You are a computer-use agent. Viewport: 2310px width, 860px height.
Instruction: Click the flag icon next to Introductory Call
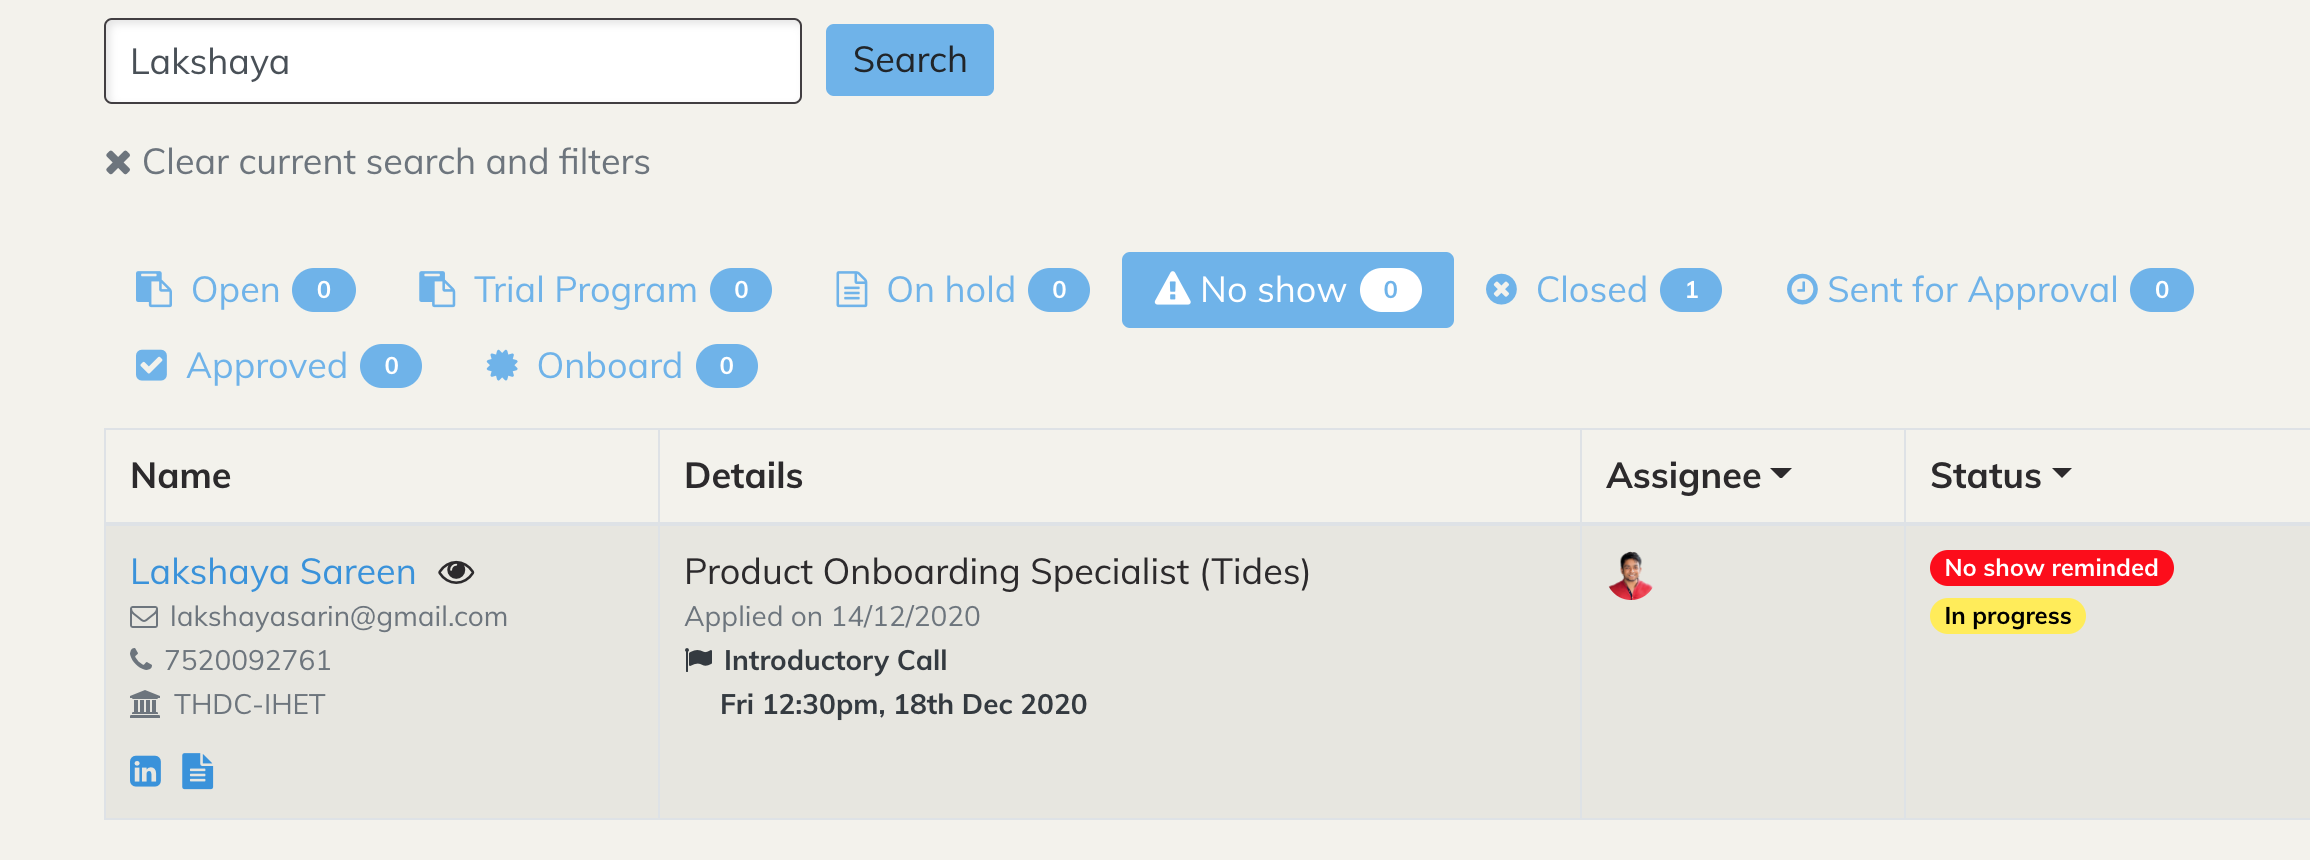(699, 659)
